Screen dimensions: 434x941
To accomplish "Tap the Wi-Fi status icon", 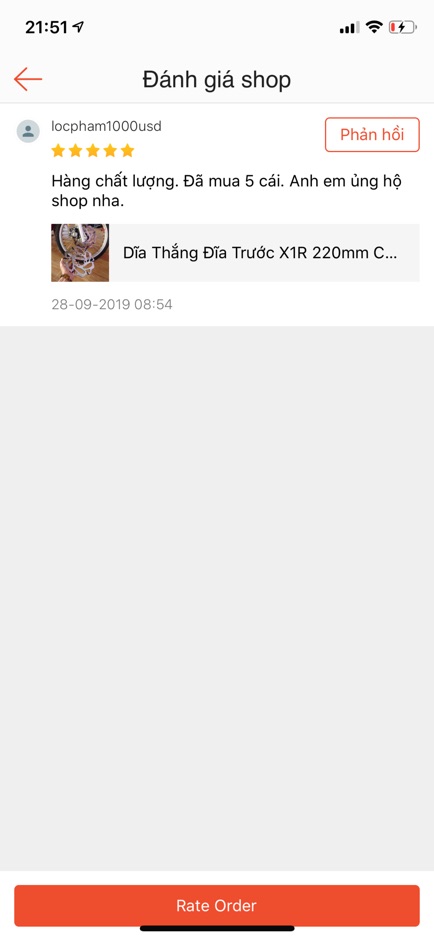I will 374,26.
